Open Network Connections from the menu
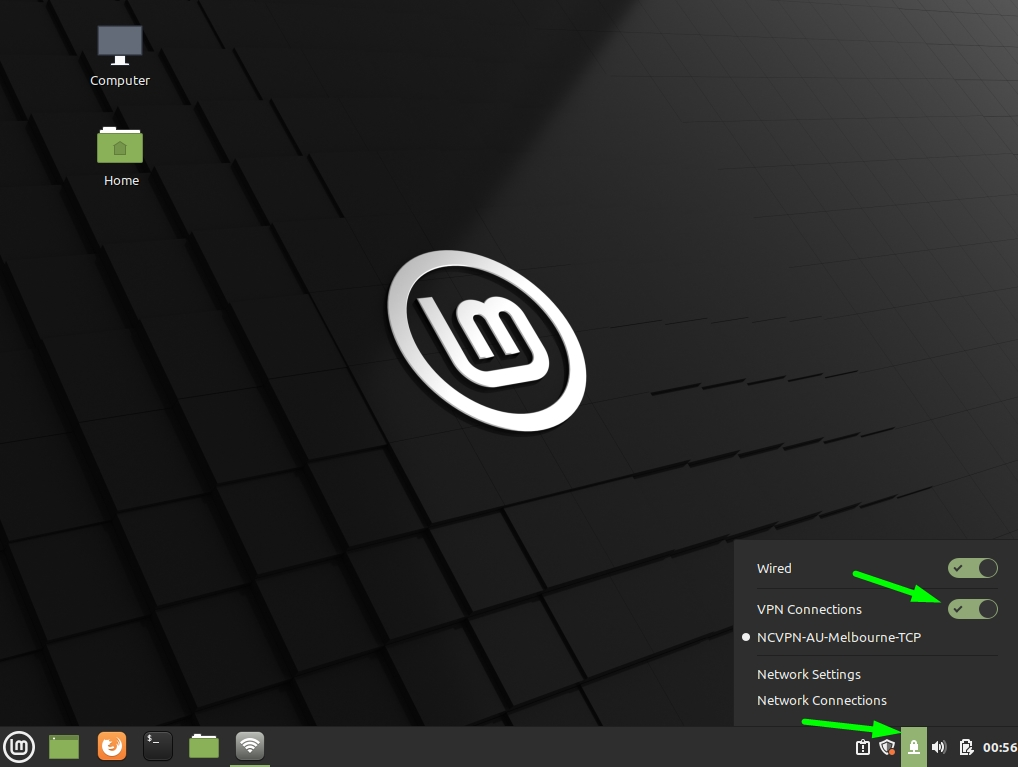The image size is (1018, 767). click(822, 700)
